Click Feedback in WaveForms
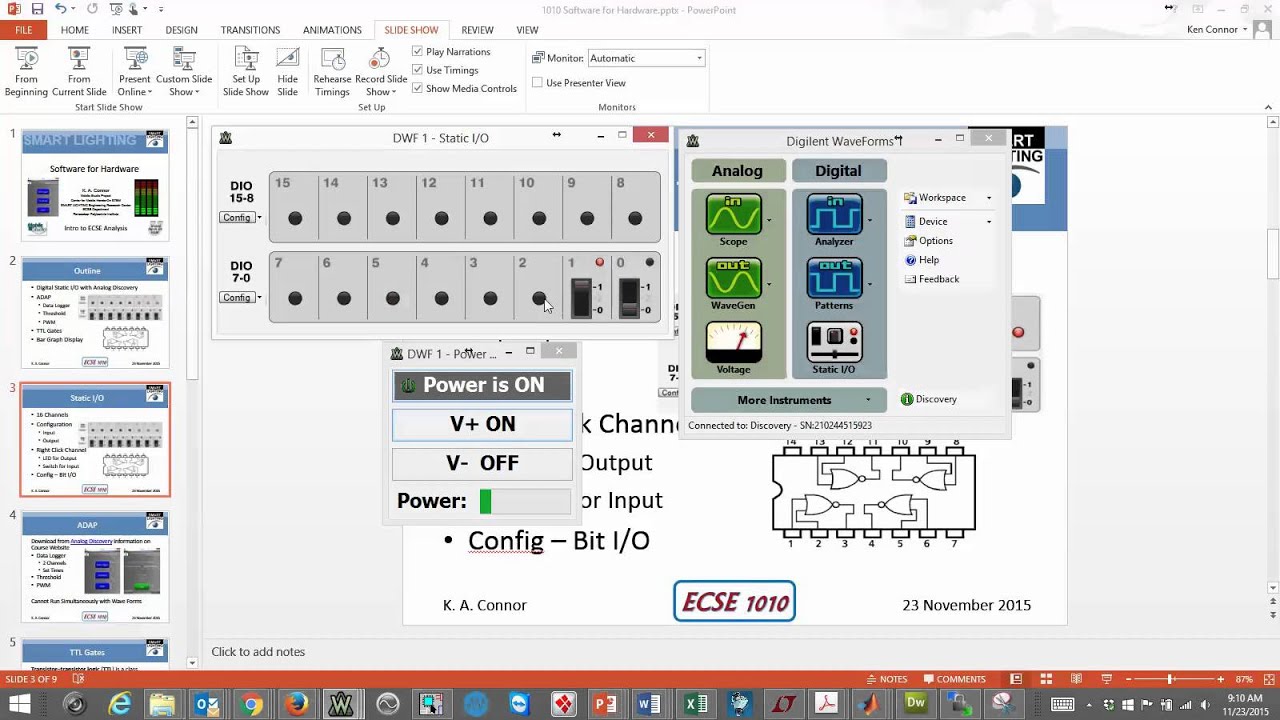 [x=932, y=279]
